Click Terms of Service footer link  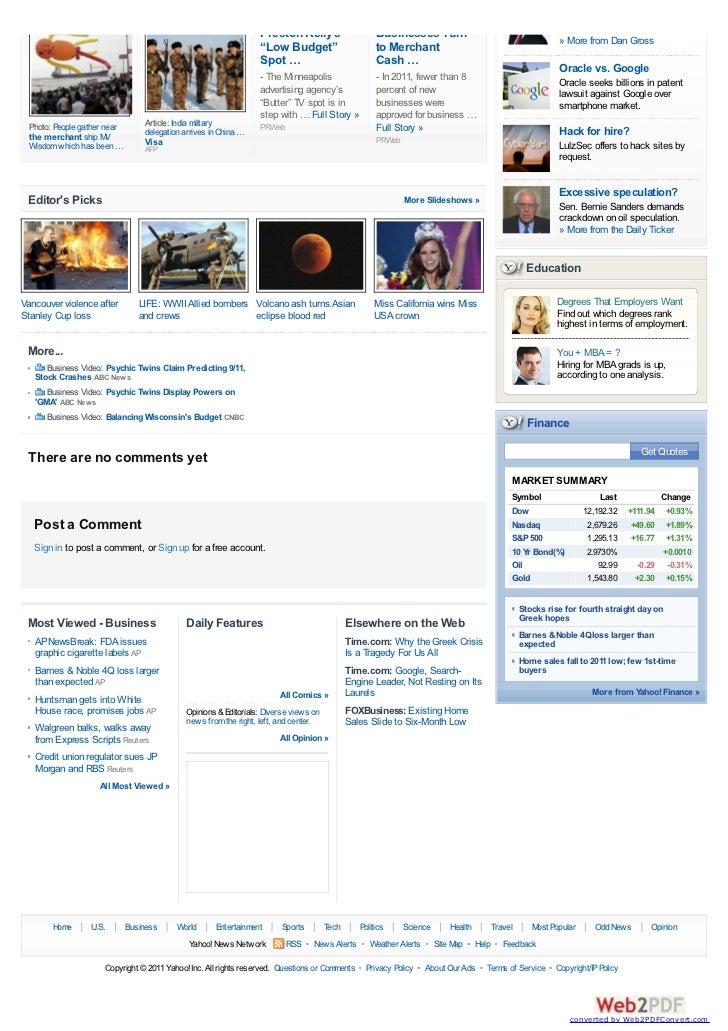(x=516, y=968)
